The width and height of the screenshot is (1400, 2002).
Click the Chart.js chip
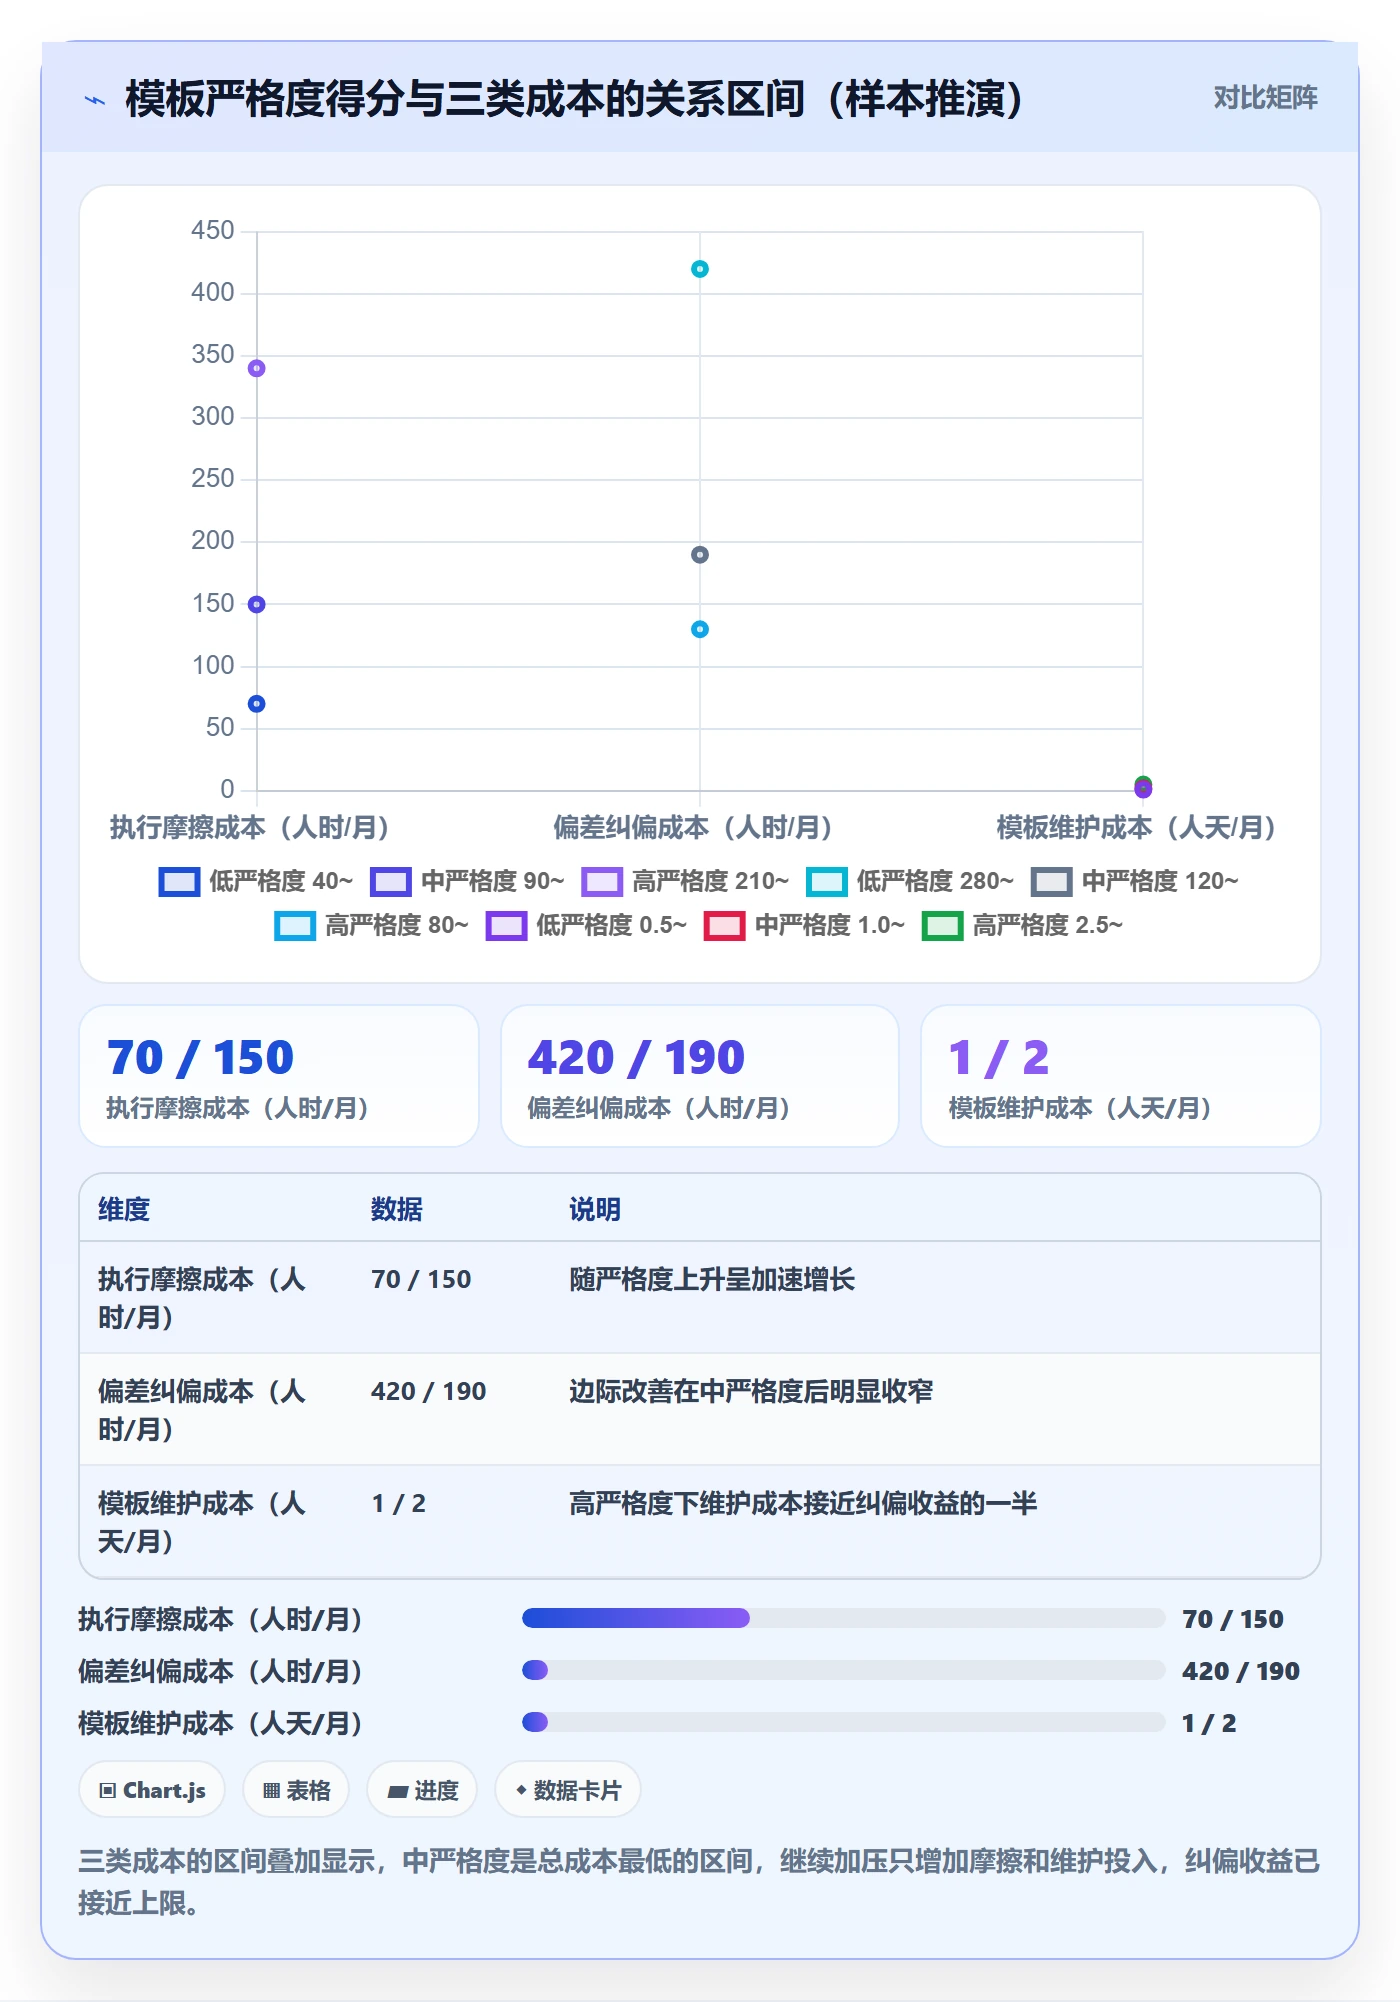click(x=152, y=1790)
